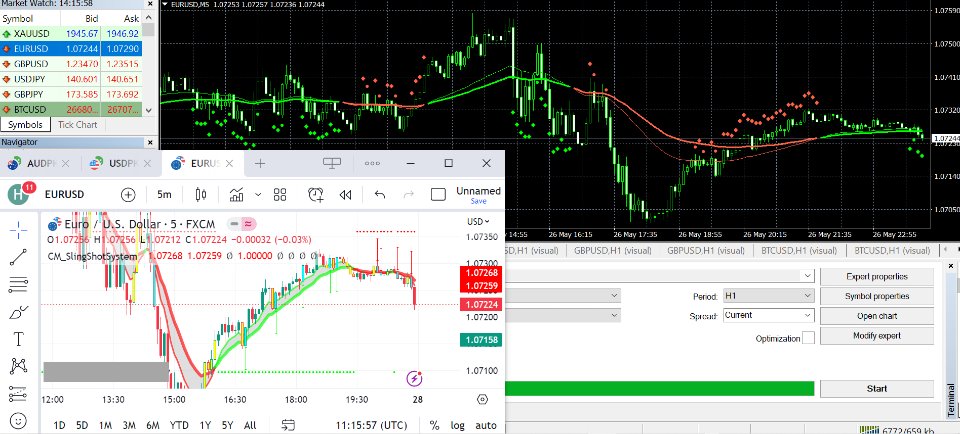The height and width of the screenshot is (434, 960).
Task: Open the go-to-date calendar icon
Action: click(x=288, y=425)
